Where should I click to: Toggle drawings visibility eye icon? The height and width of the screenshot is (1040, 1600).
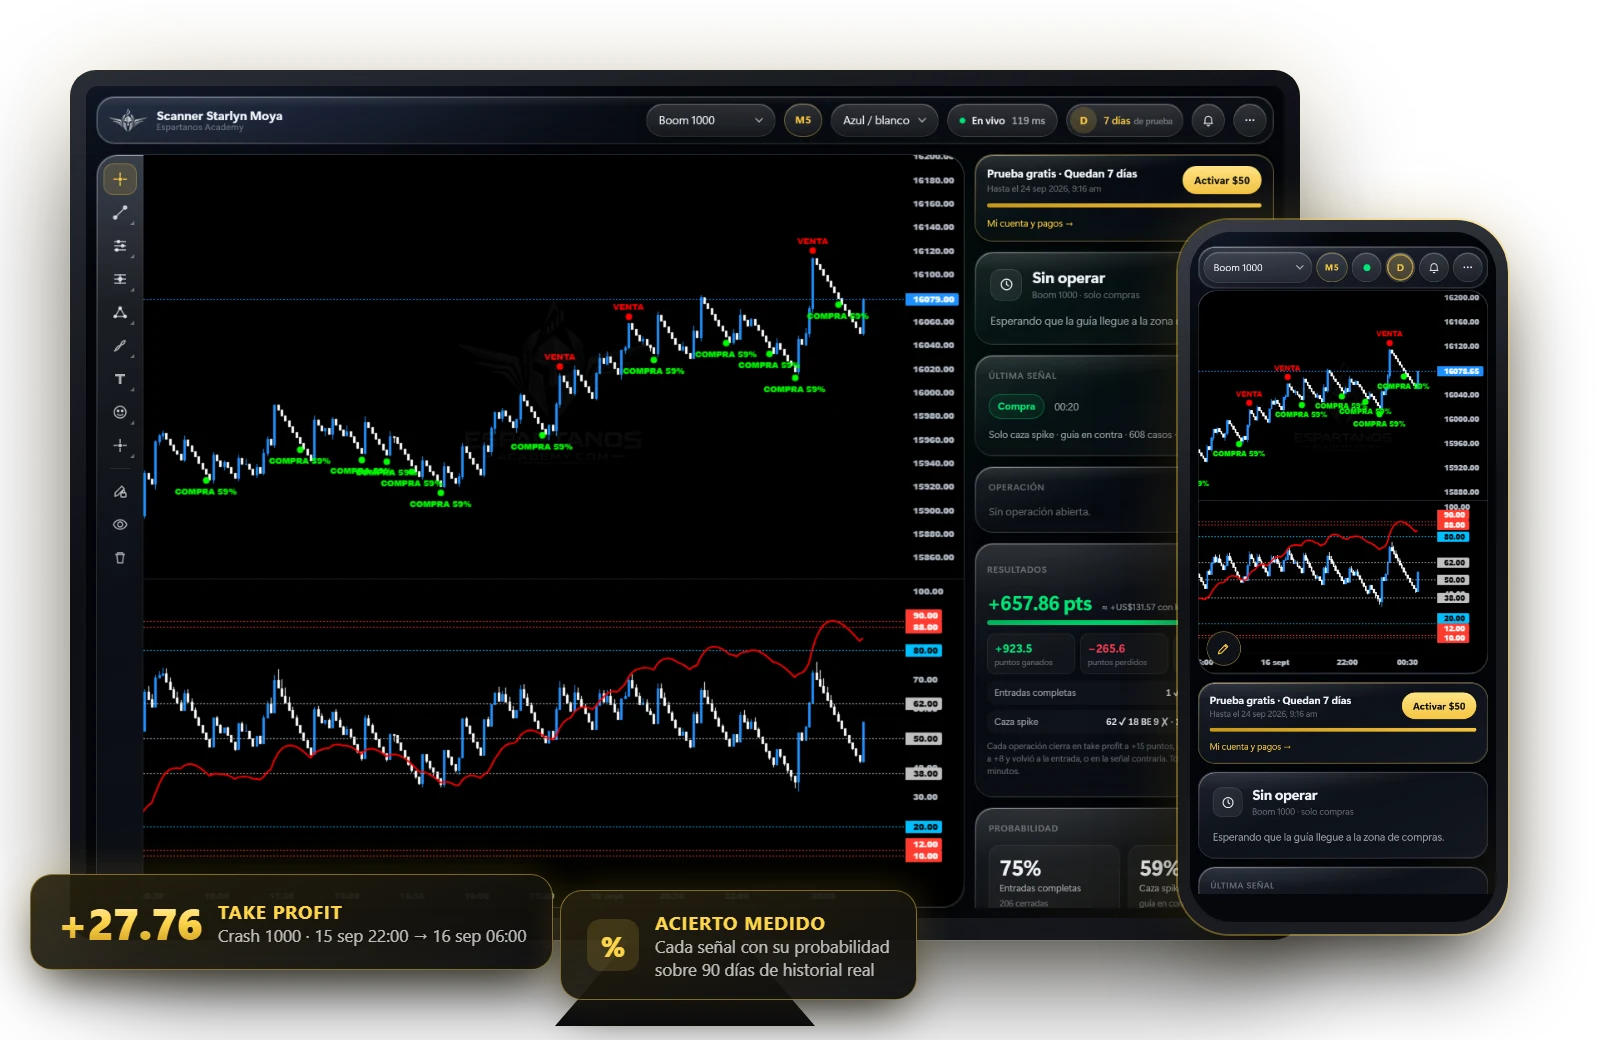pyautogui.click(x=120, y=525)
